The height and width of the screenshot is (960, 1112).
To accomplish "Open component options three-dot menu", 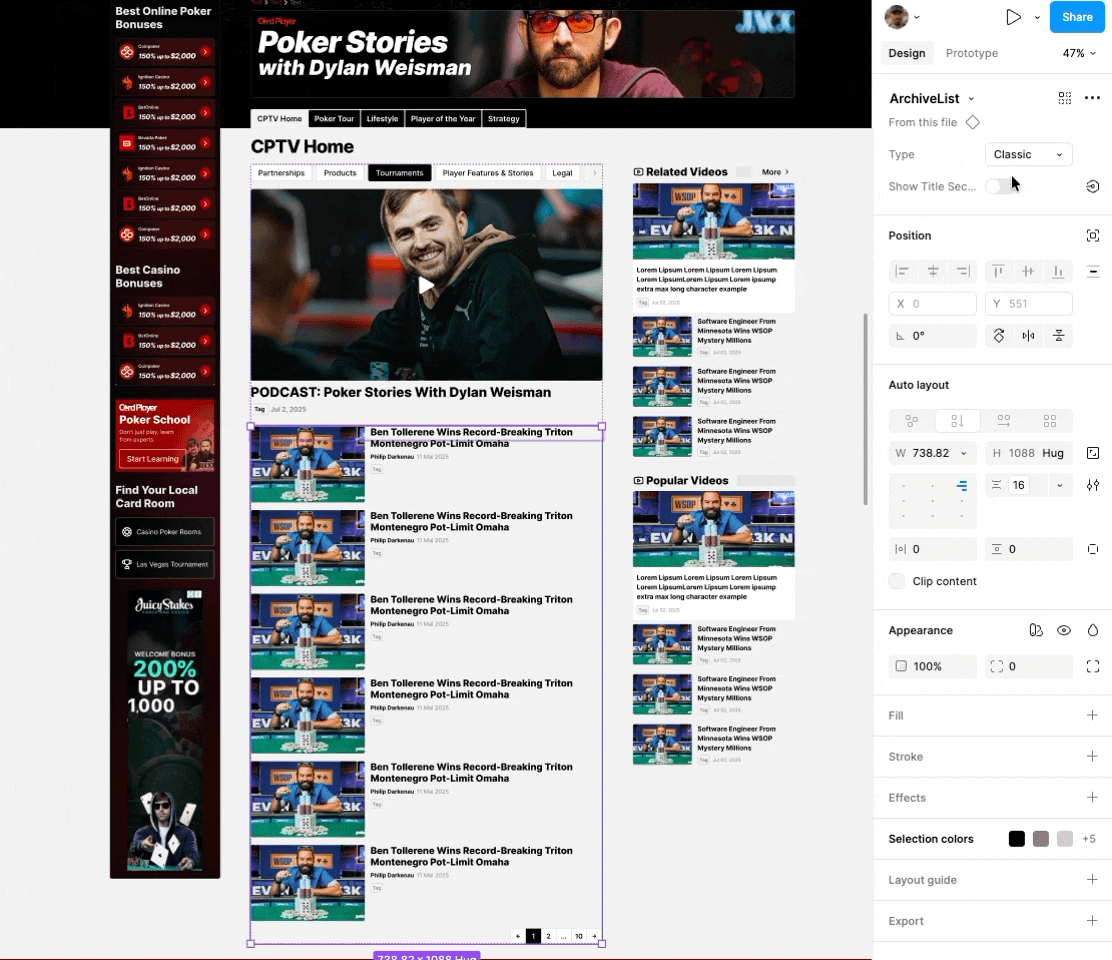I will 1092,98.
